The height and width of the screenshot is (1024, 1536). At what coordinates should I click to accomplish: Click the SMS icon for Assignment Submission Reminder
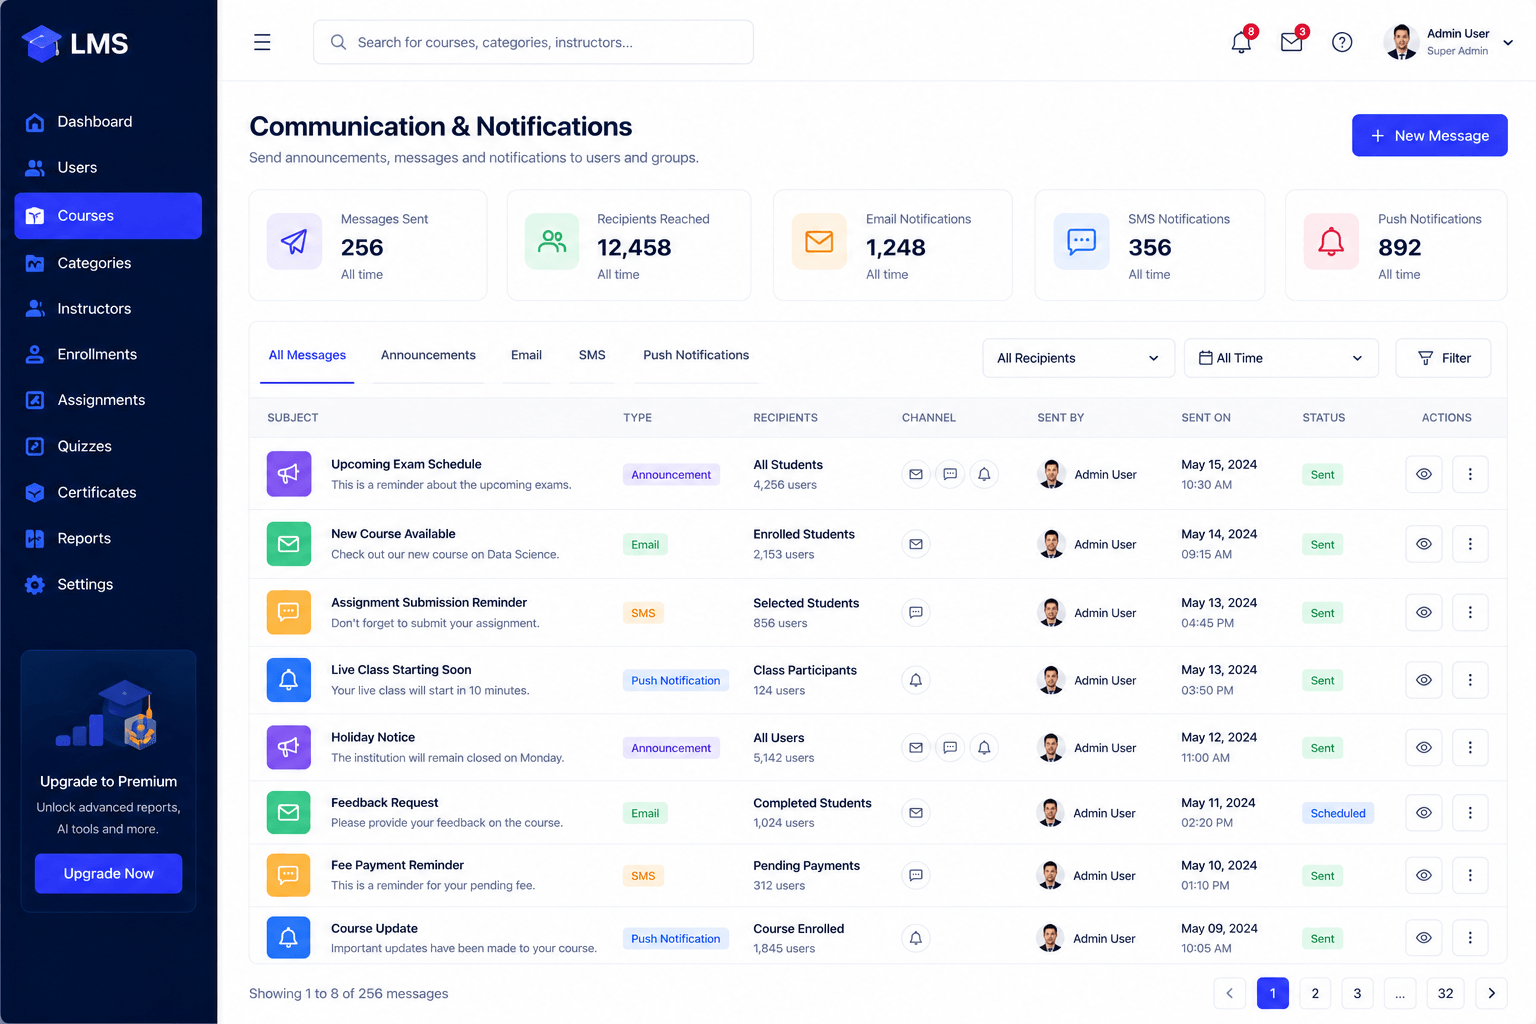click(x=288, y=612)
